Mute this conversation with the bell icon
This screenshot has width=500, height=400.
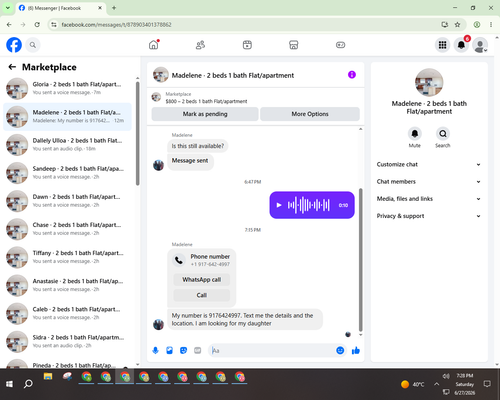(415, 134)
